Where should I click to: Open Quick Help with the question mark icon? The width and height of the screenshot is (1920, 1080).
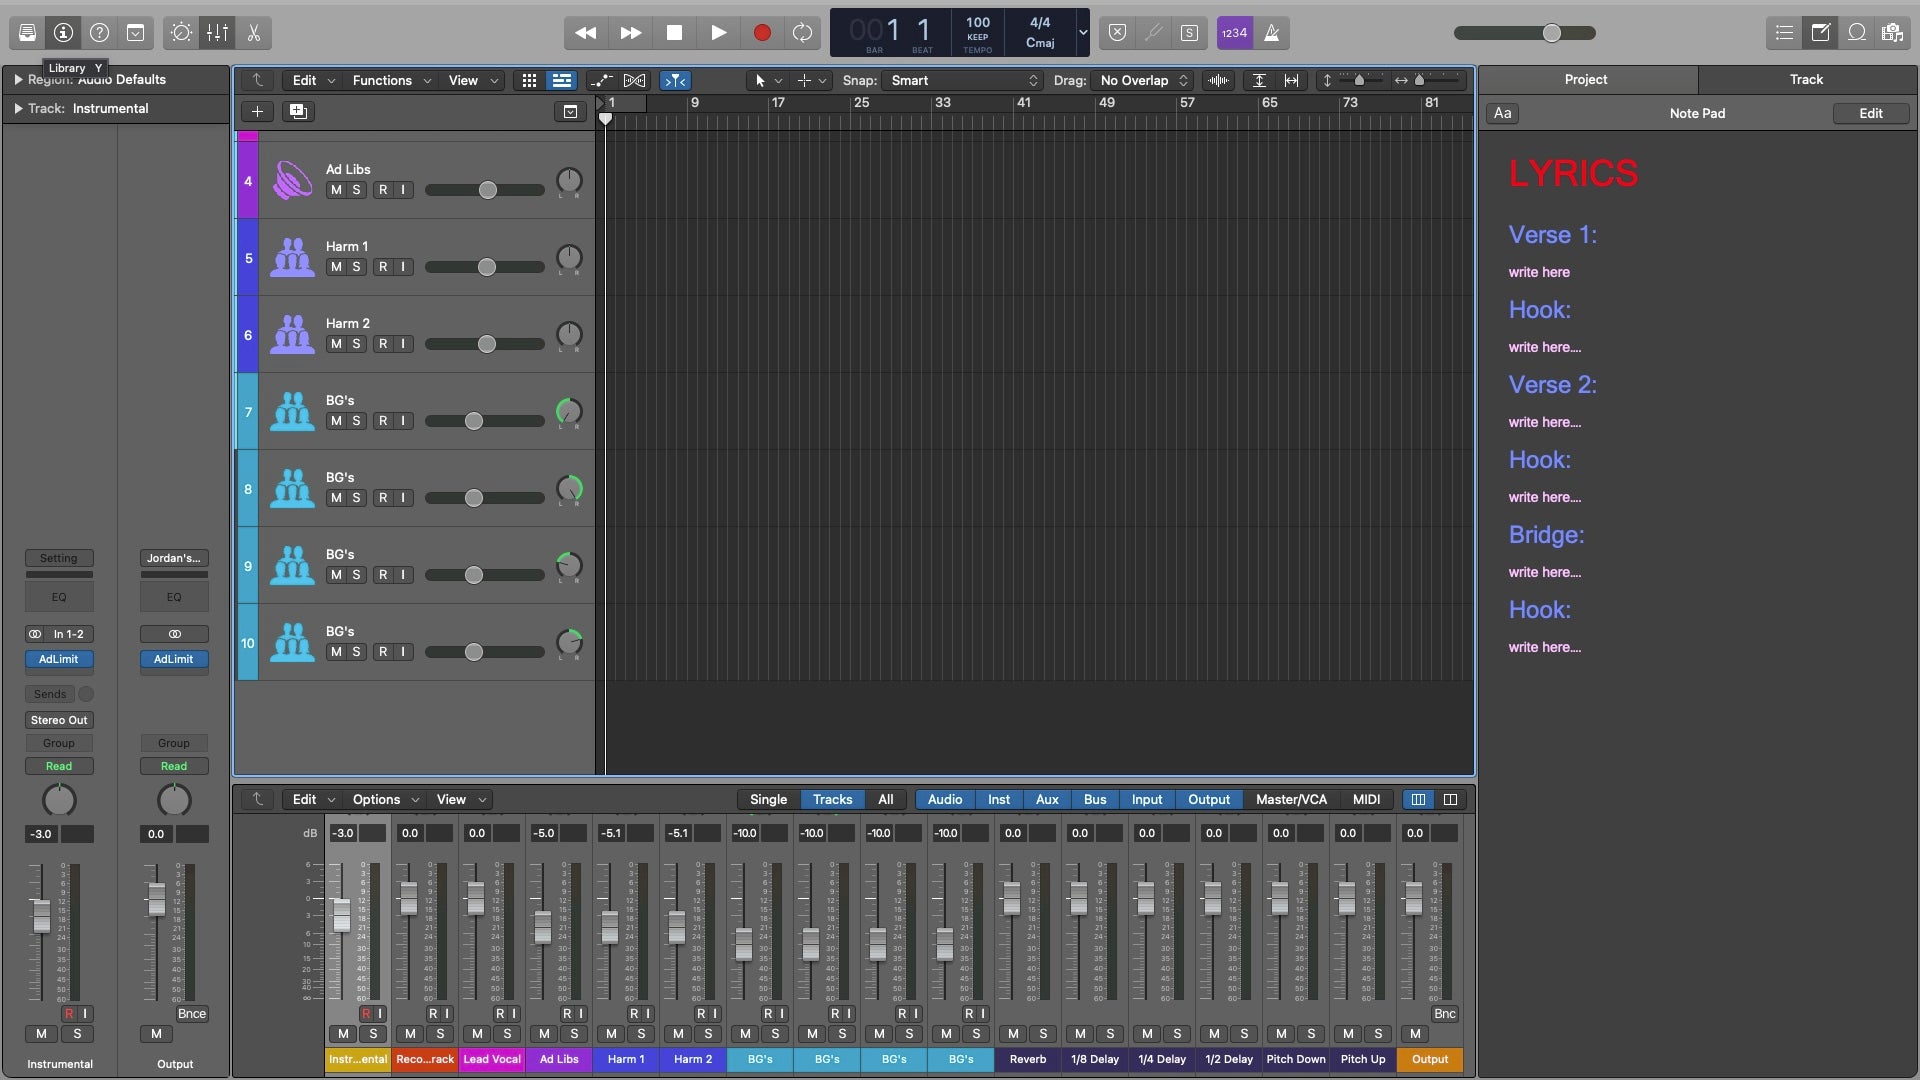[x=99, y=33]
